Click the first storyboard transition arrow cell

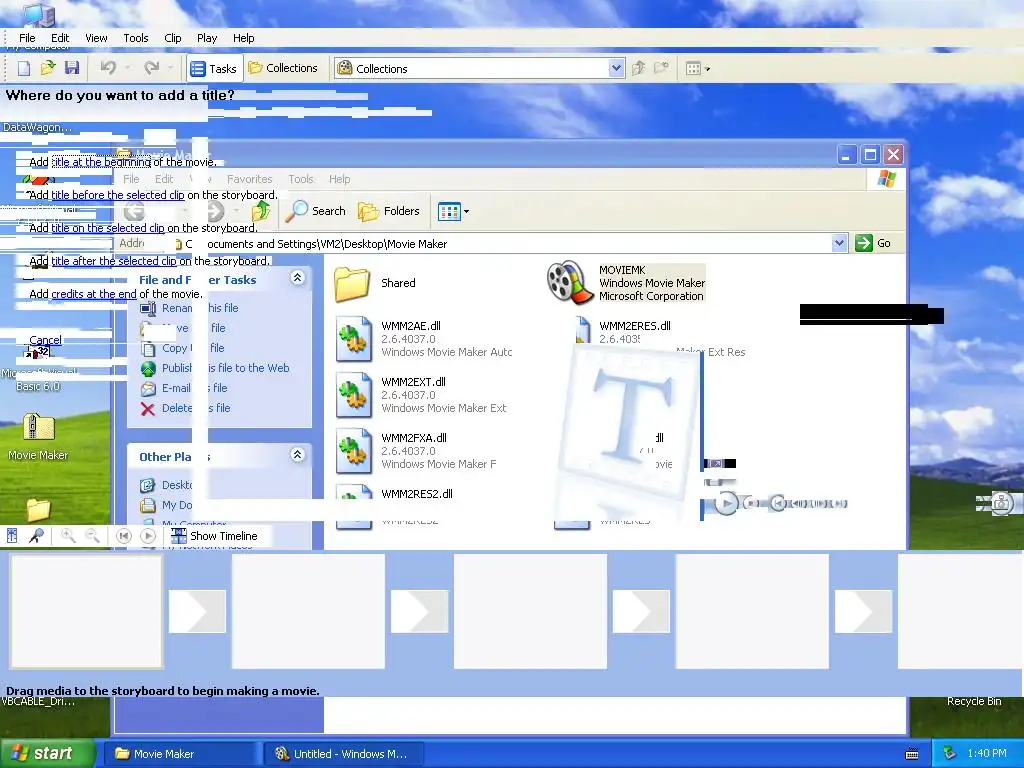click(197, 611)
